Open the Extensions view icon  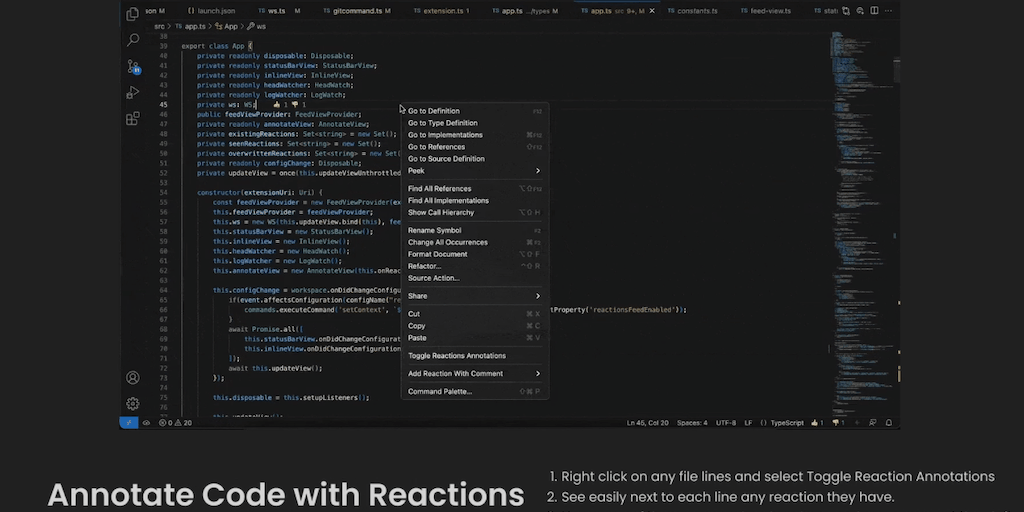pyautogui.click(x=133, y=118)
